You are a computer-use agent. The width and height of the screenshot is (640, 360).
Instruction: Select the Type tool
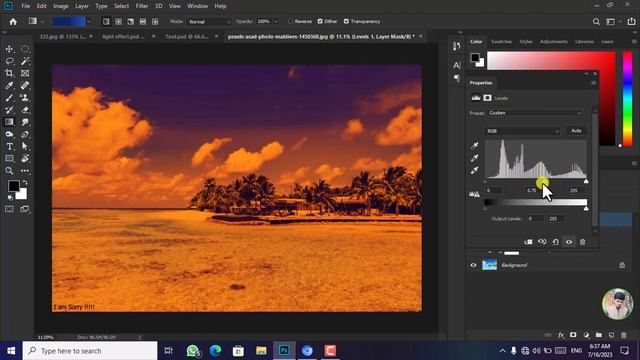click(9, 147)
